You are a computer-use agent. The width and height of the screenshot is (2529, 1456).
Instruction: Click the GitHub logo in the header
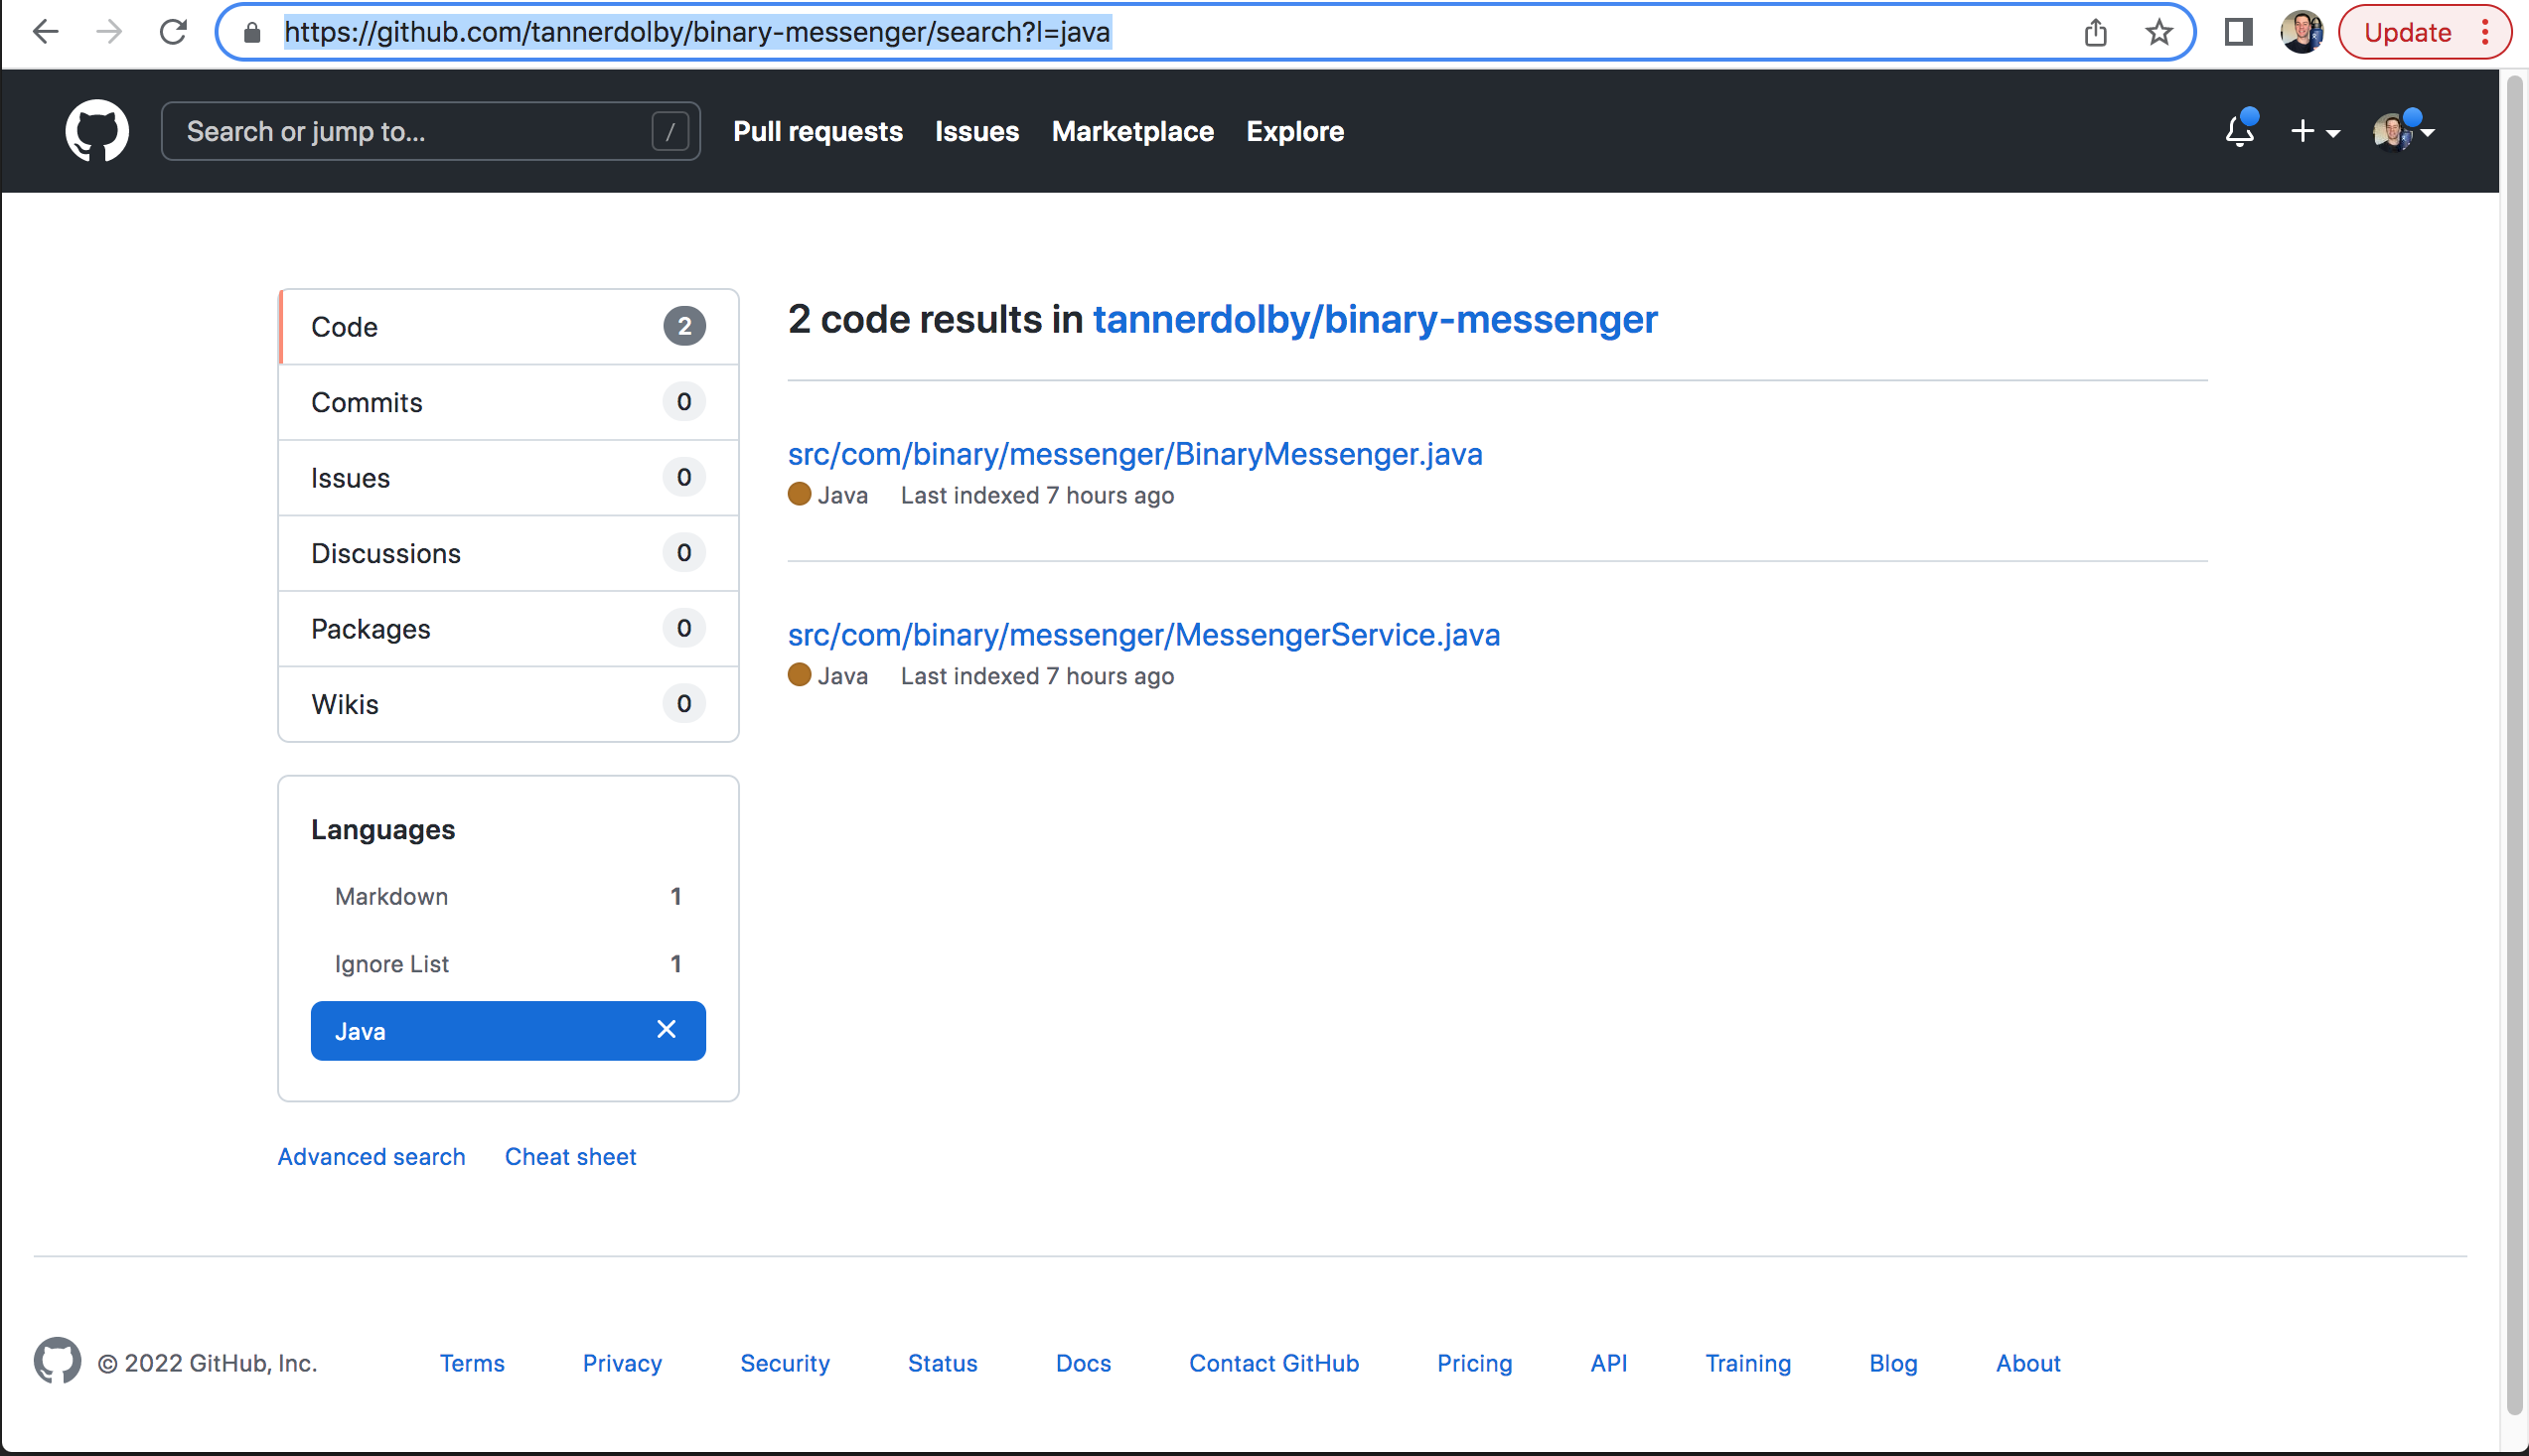pos(97,130)
